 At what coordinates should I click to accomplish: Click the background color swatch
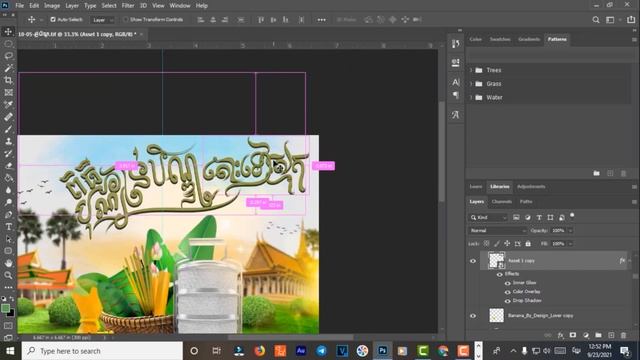tap(11, 314)
